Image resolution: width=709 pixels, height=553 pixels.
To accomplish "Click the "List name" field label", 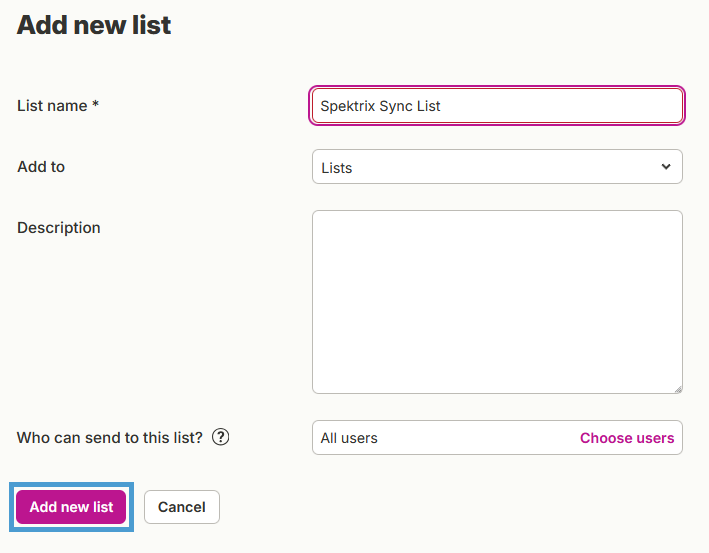I will [52, 105].
